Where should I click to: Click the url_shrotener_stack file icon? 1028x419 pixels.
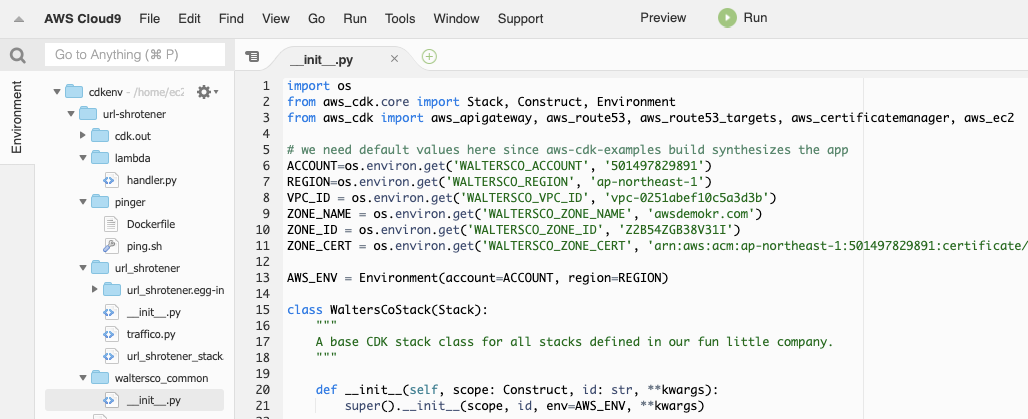(x=111, y=356)
